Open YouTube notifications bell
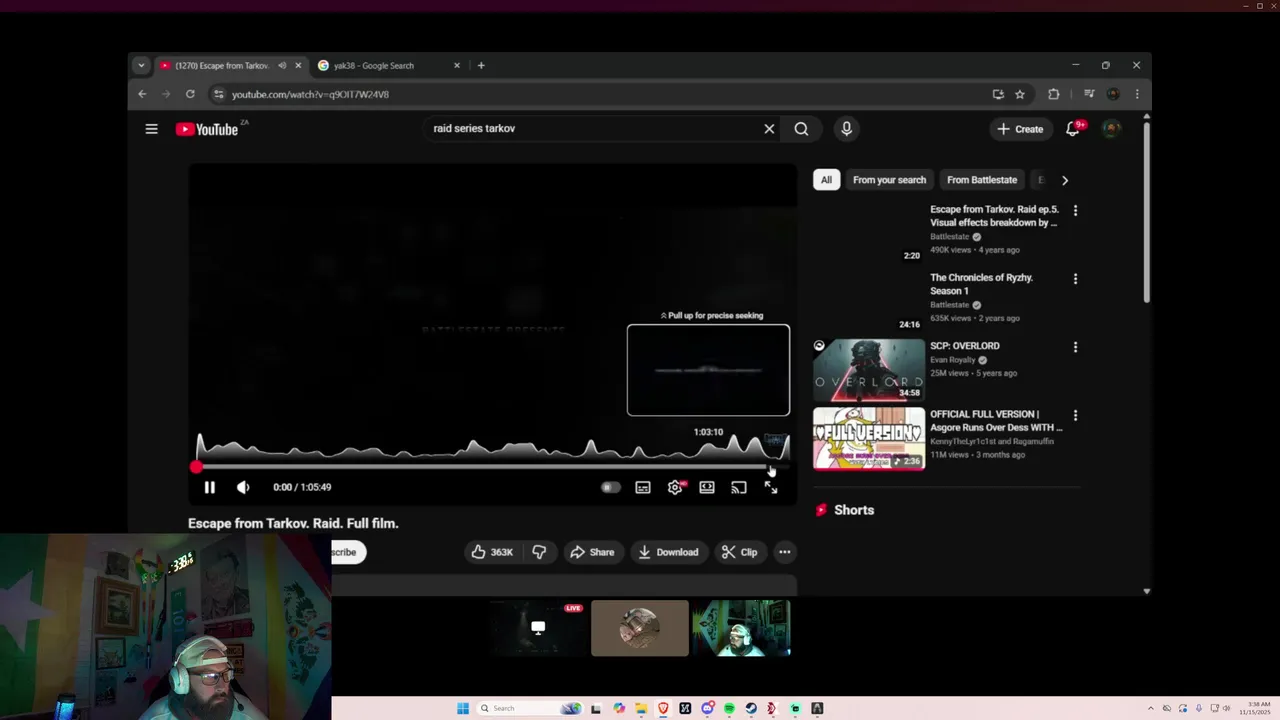The width and height of the screenshot is (1280, 720). point(1073,129)
